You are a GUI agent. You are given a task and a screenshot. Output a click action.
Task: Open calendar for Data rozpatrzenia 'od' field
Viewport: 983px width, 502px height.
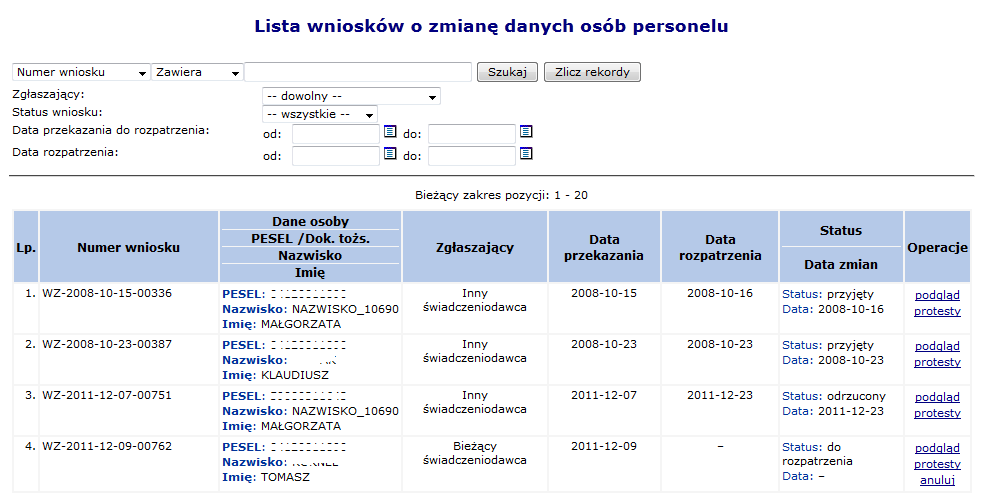(x=390, y=154)
